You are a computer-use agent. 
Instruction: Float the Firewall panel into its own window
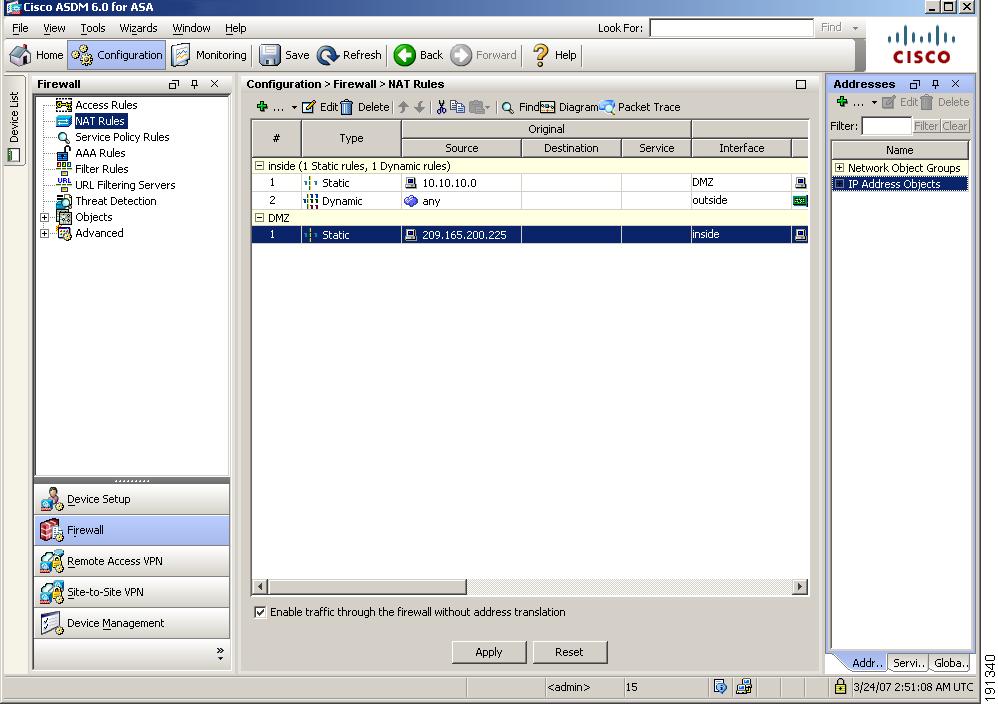click(x=174, y=84)
